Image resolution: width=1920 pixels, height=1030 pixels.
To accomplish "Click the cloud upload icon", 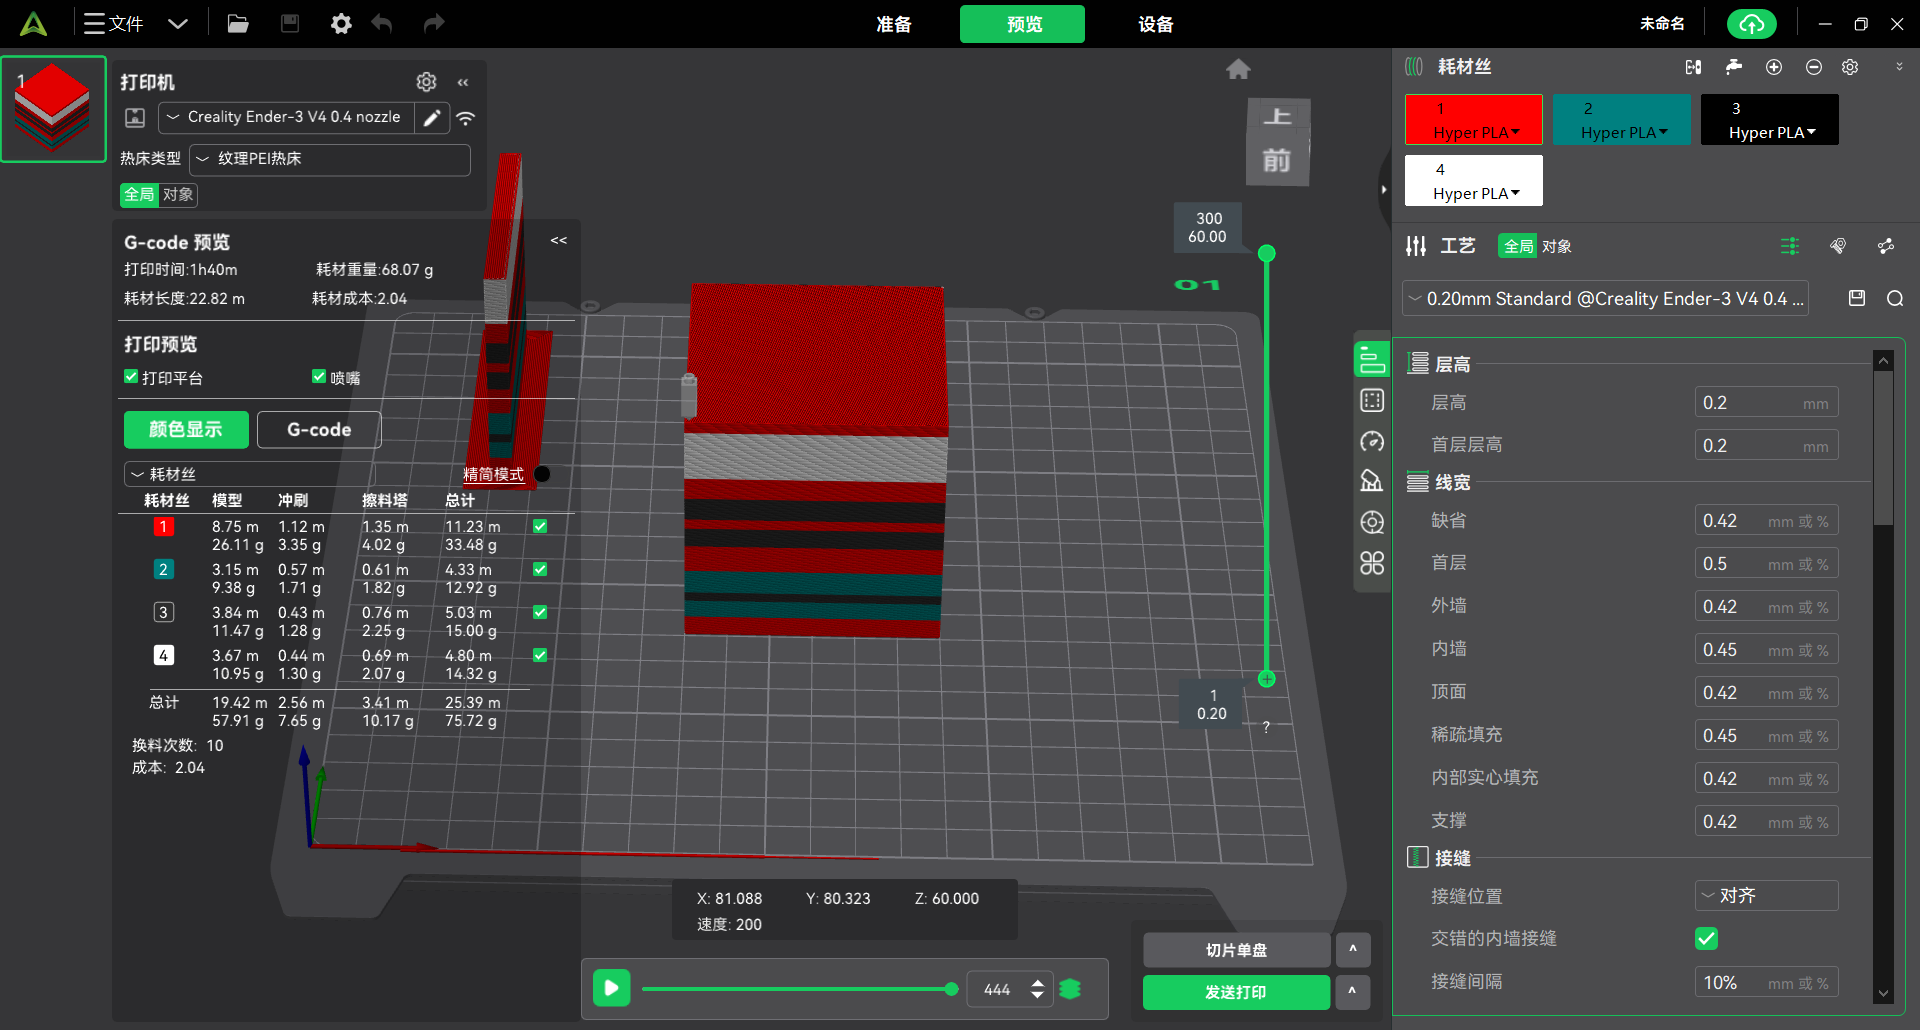I will click(x=1751, y=24).
